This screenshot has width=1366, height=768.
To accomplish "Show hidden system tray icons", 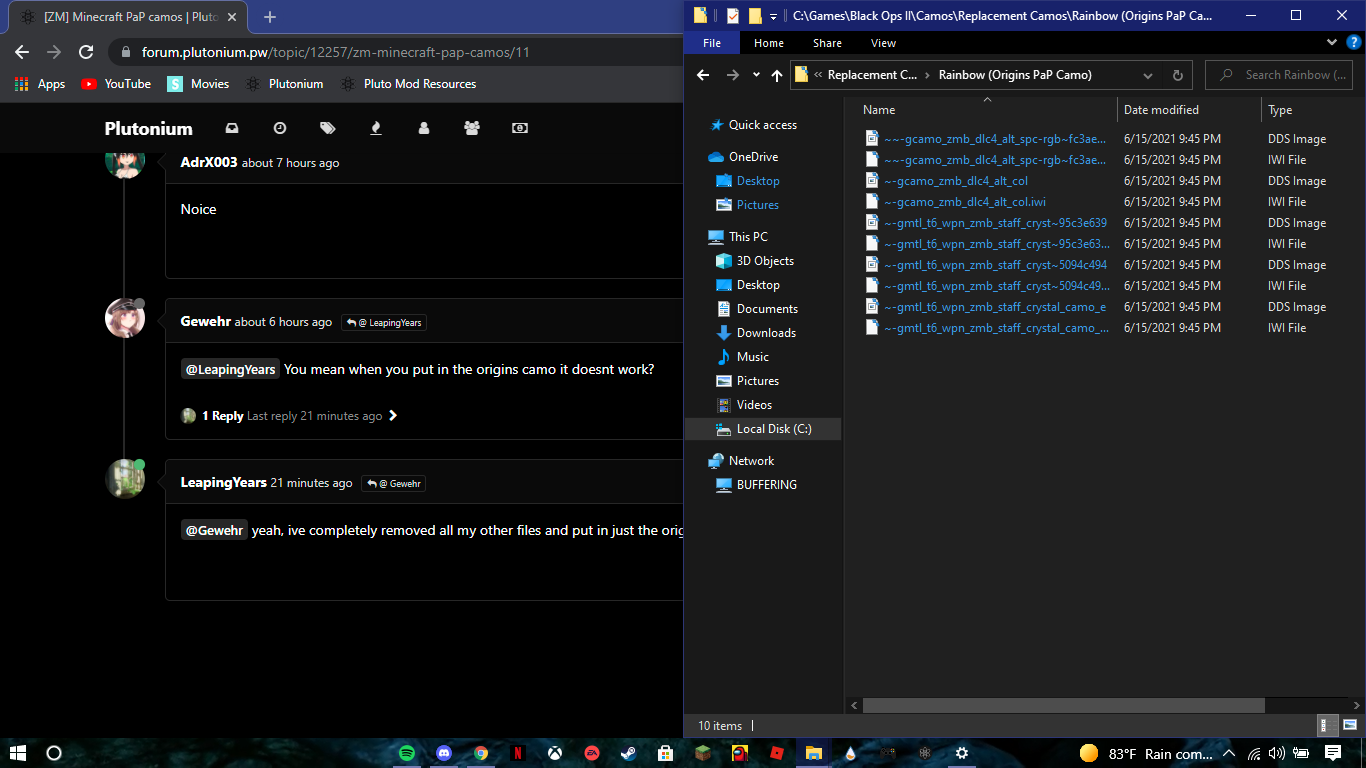I will pos(1229,753).
